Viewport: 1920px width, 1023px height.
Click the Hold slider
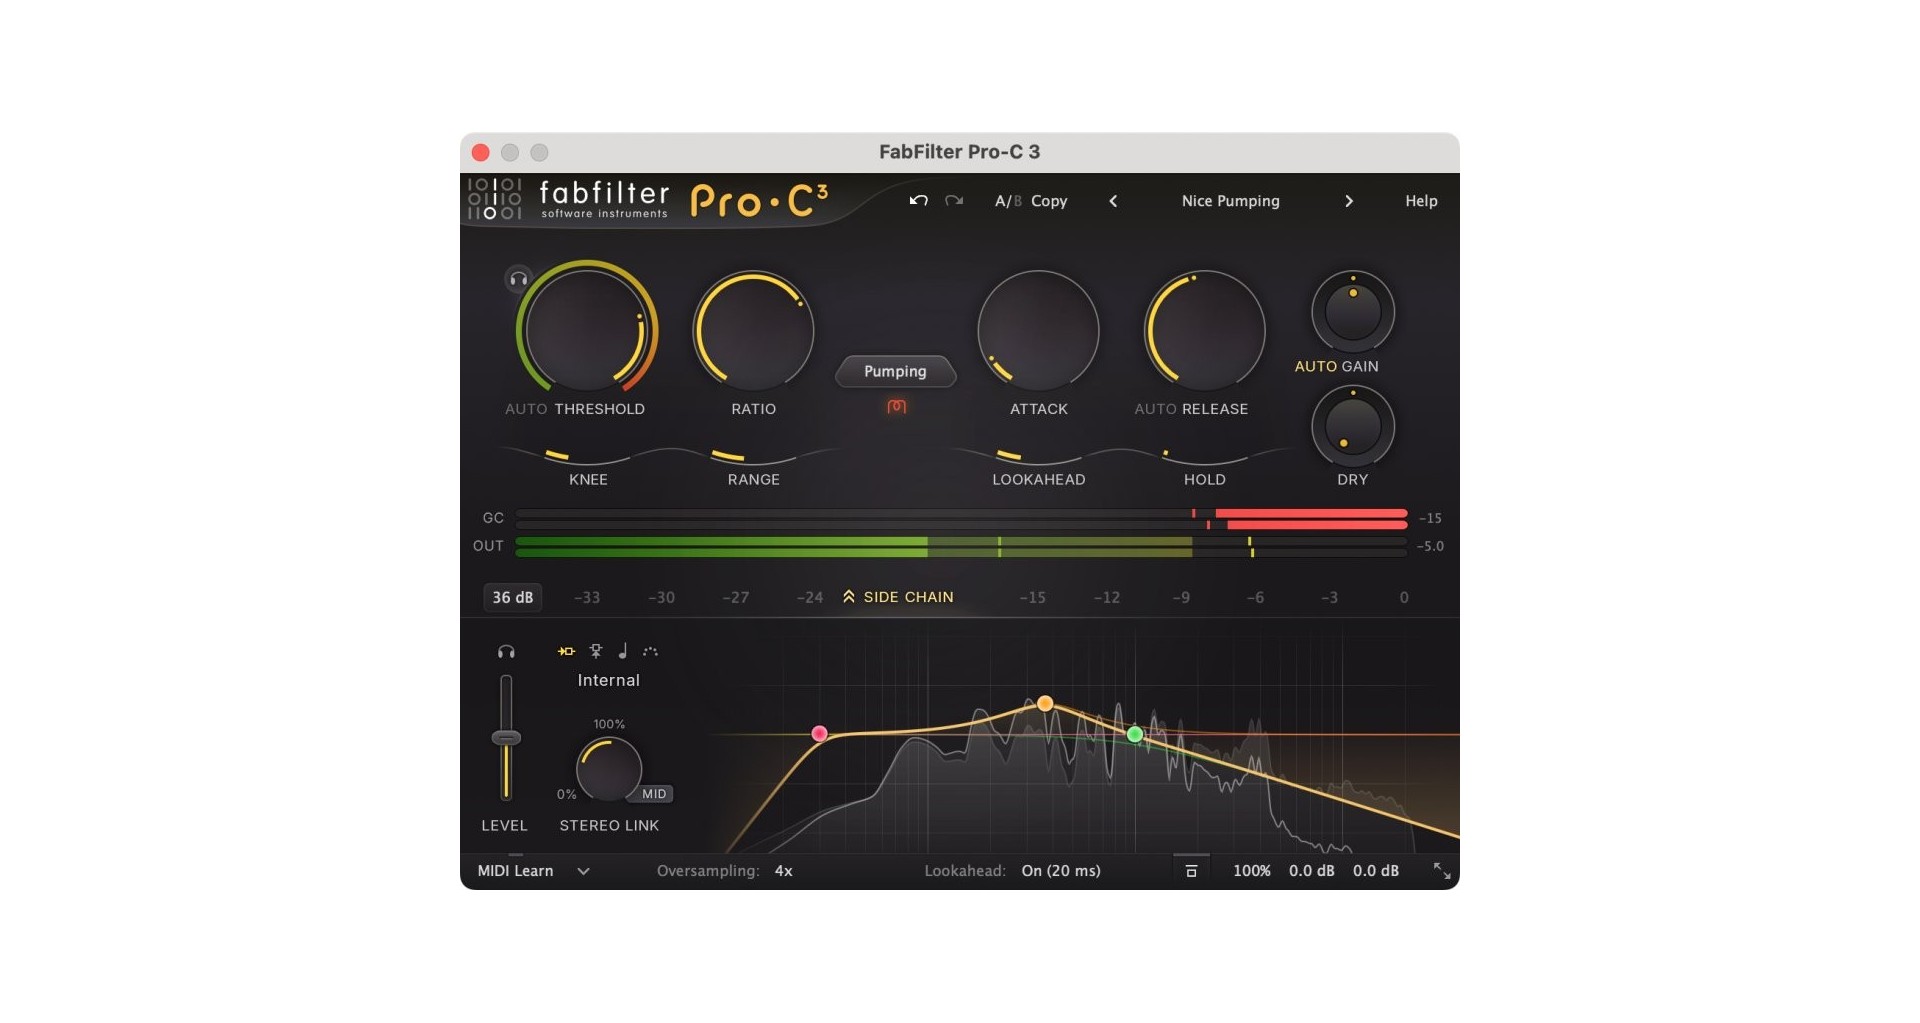click(1205, 456)
